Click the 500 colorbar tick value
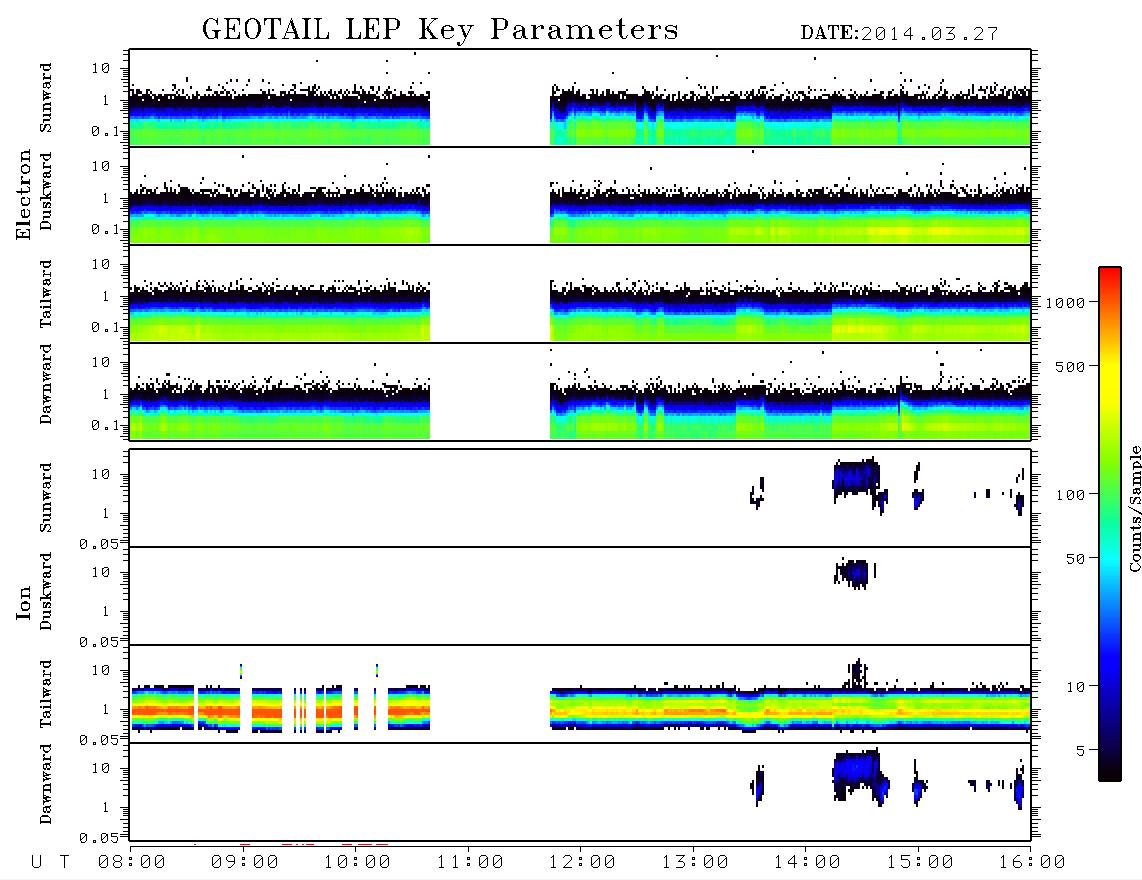Image resolution: width=1142 pixels, height=880 pixels. 1070,367
